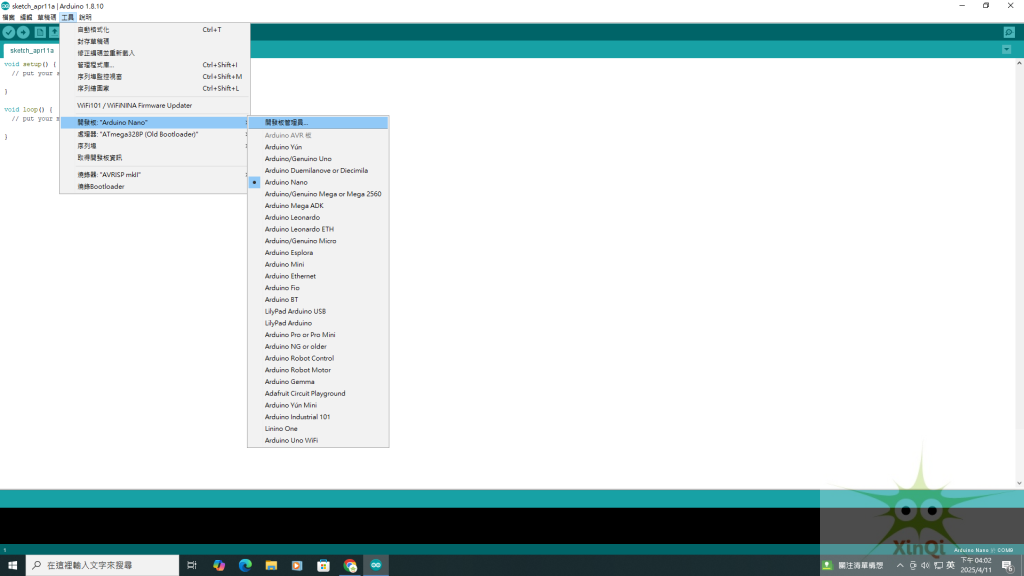Click the editor scrollbar down arrow

tap(1019, 483)
